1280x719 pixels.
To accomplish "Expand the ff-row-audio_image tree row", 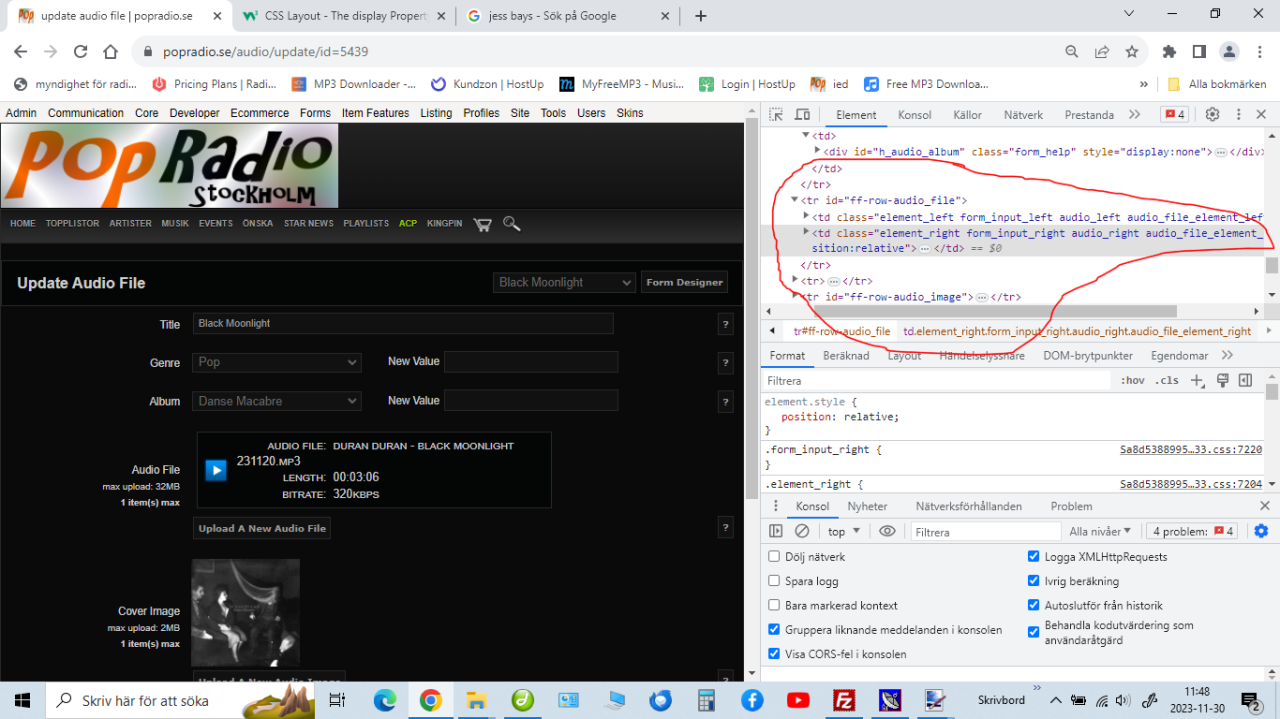I will coord(796,297).
